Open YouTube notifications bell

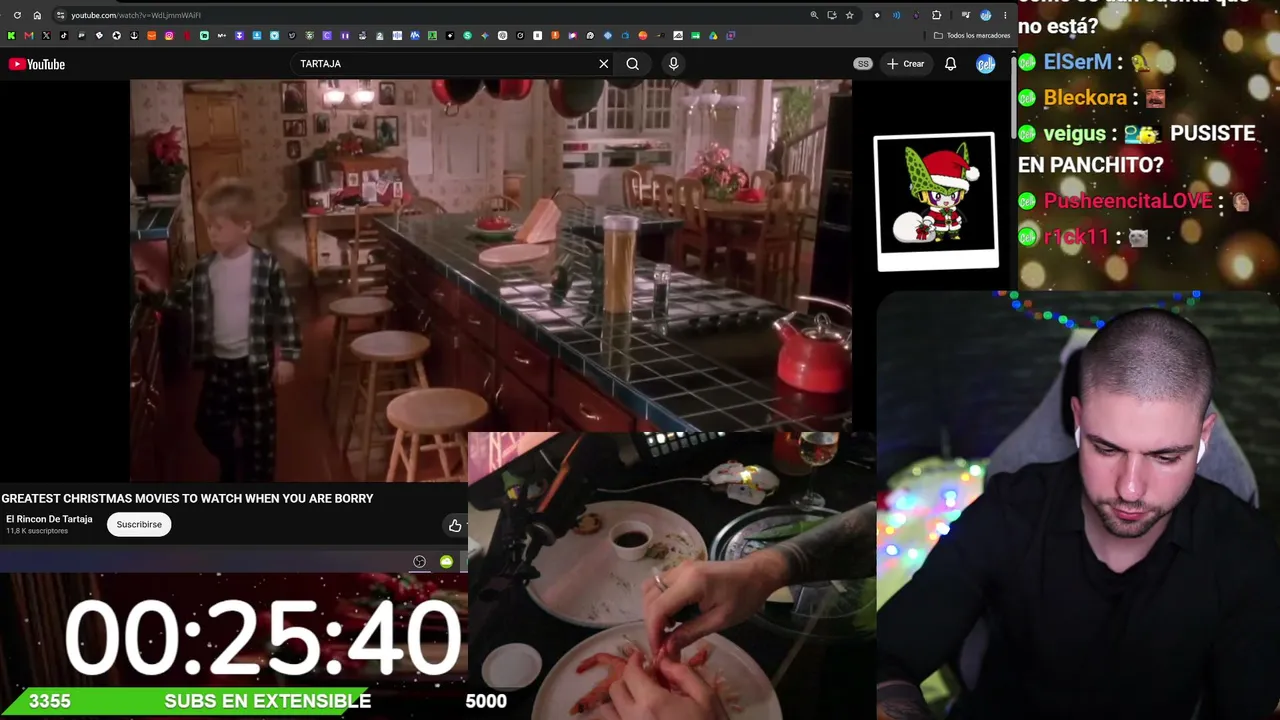pos(951,64)
